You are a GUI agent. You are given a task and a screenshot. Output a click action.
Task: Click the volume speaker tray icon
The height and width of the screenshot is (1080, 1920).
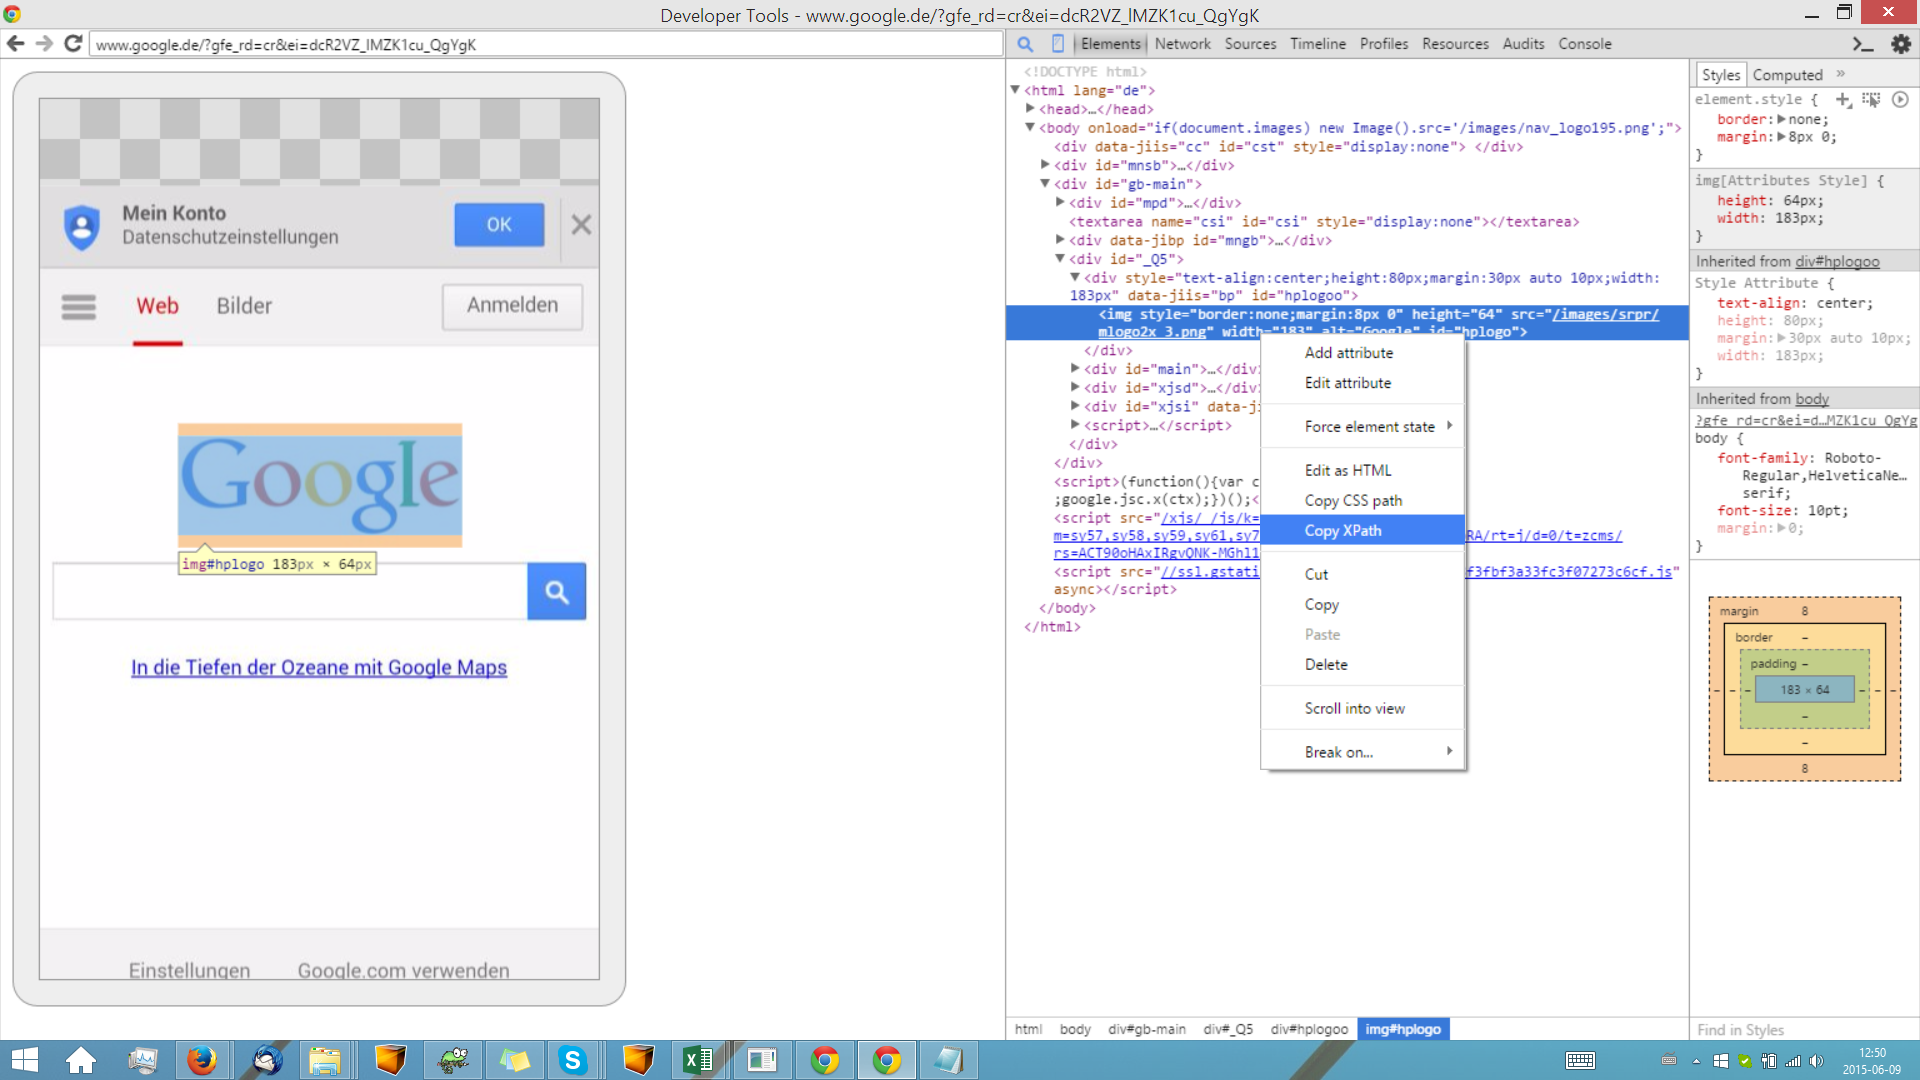1817,1061
